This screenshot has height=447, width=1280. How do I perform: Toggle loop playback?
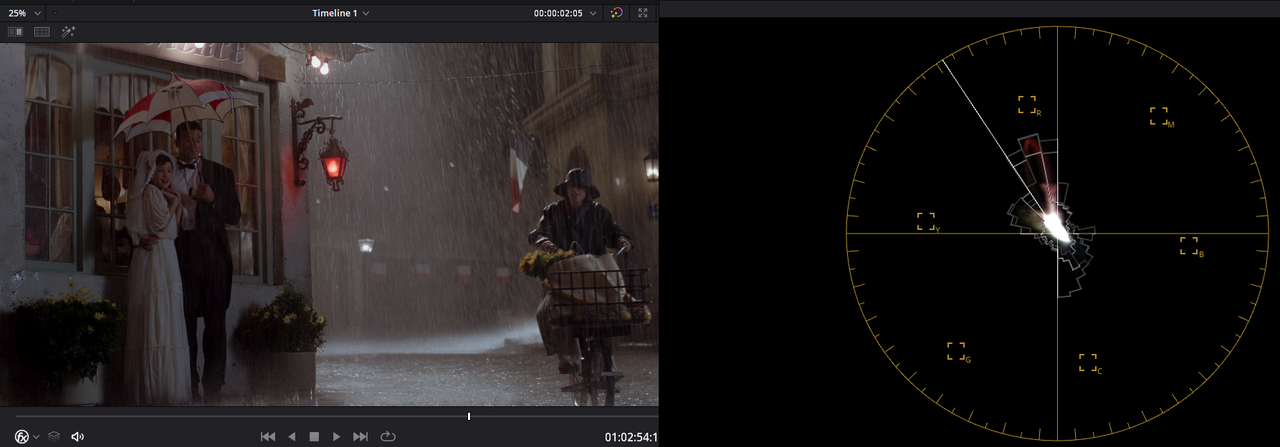tap(388, 437)
